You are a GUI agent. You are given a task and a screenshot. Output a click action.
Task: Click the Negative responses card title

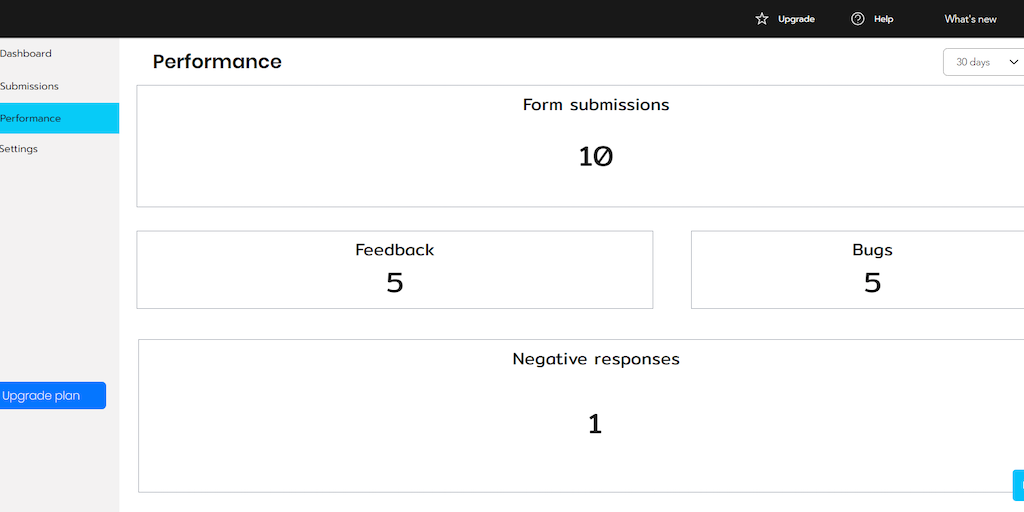[x=596, y=359]
